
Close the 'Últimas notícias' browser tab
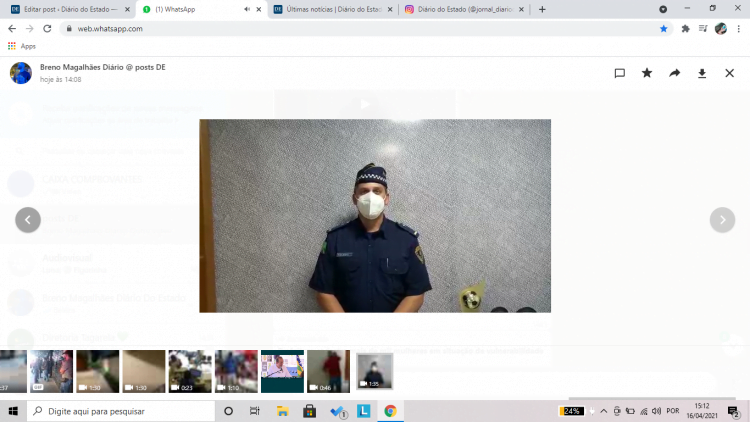point(390,9)
